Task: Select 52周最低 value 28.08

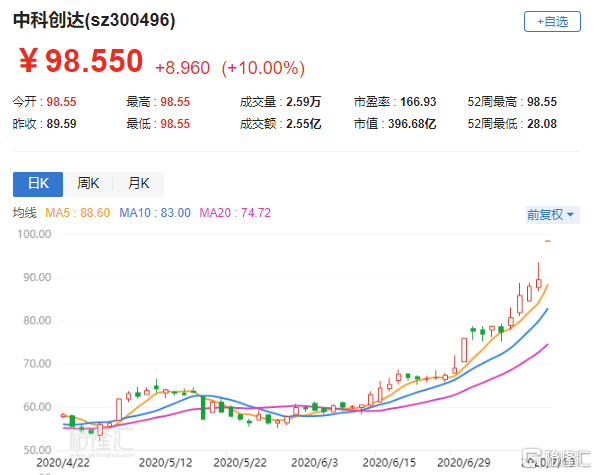Action: tap(542, 124)
